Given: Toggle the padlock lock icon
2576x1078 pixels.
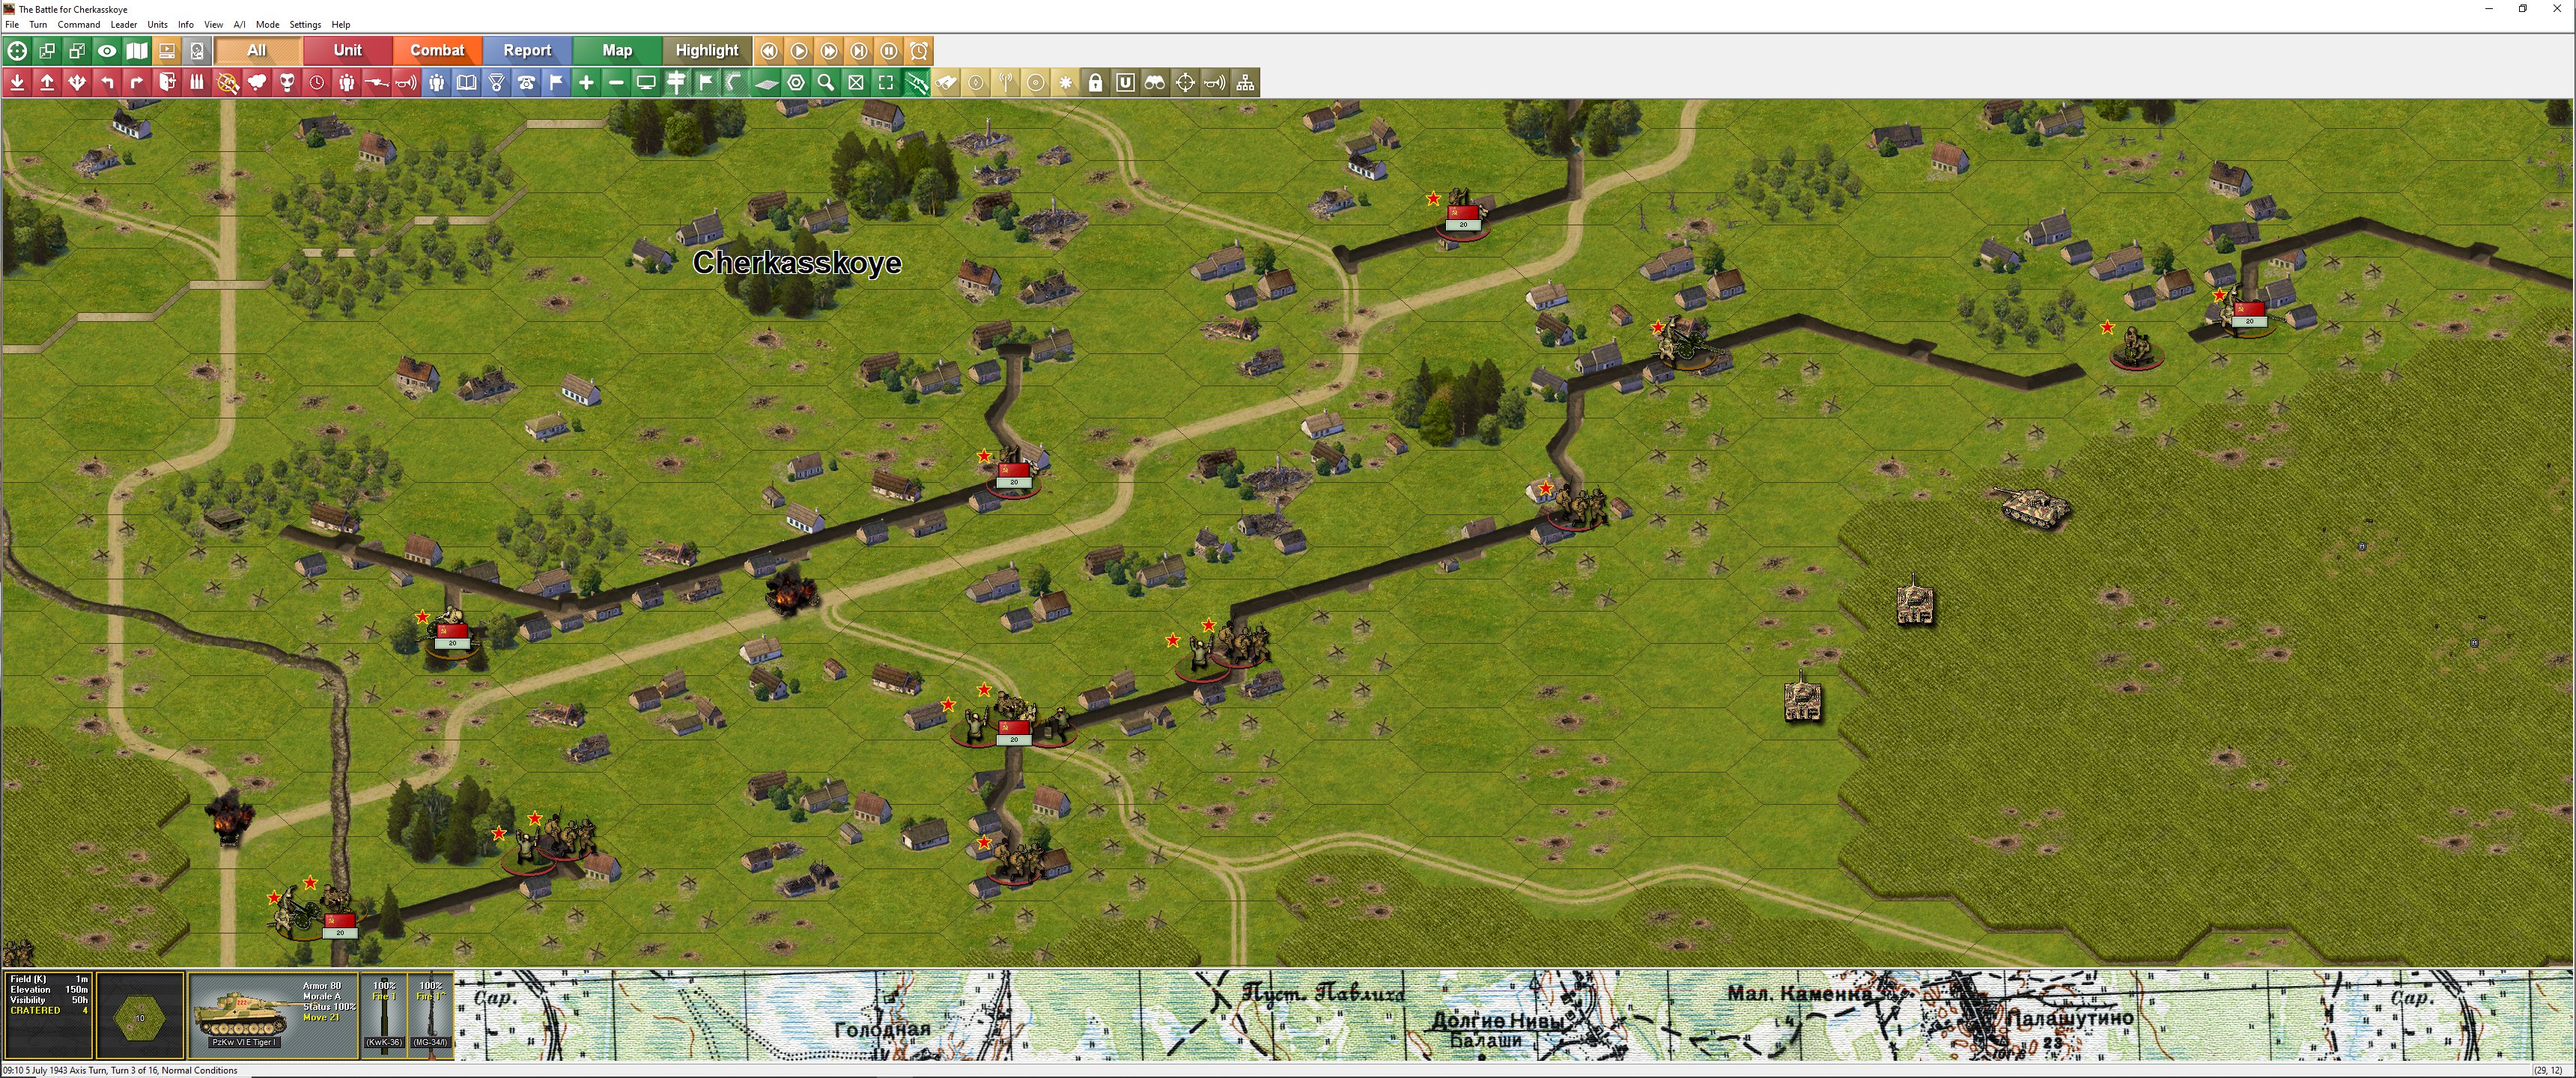Looking at the screenshot, I should 1095,83.
